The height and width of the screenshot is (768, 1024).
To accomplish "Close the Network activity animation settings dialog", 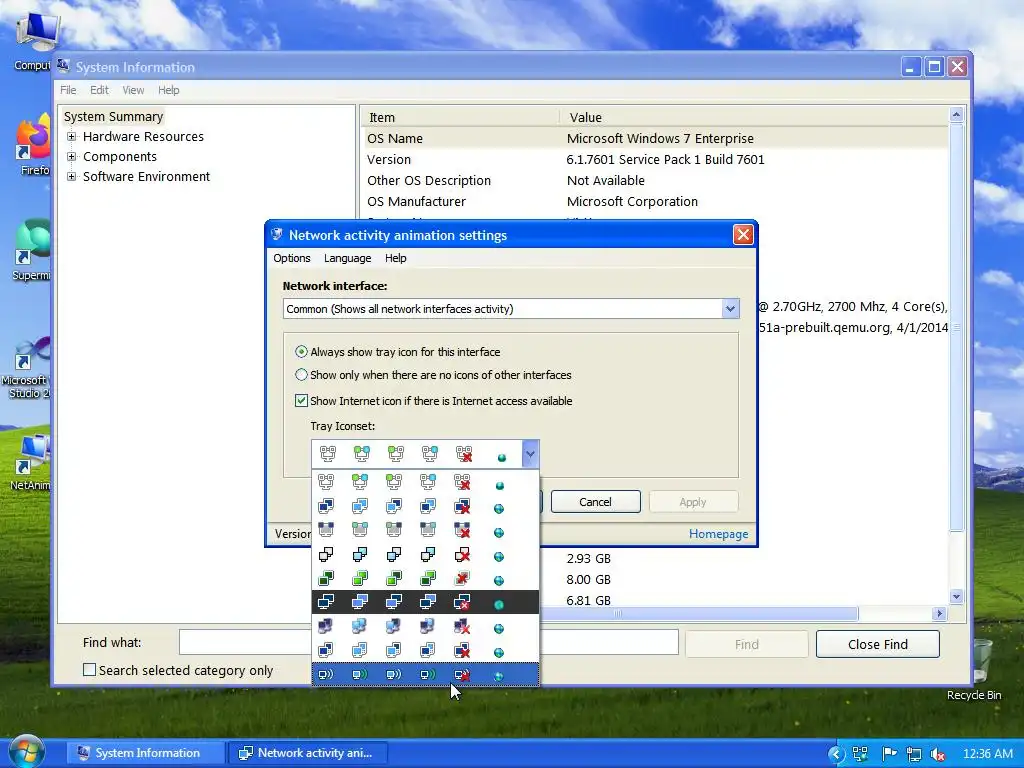I will click(x=743, y=234).
